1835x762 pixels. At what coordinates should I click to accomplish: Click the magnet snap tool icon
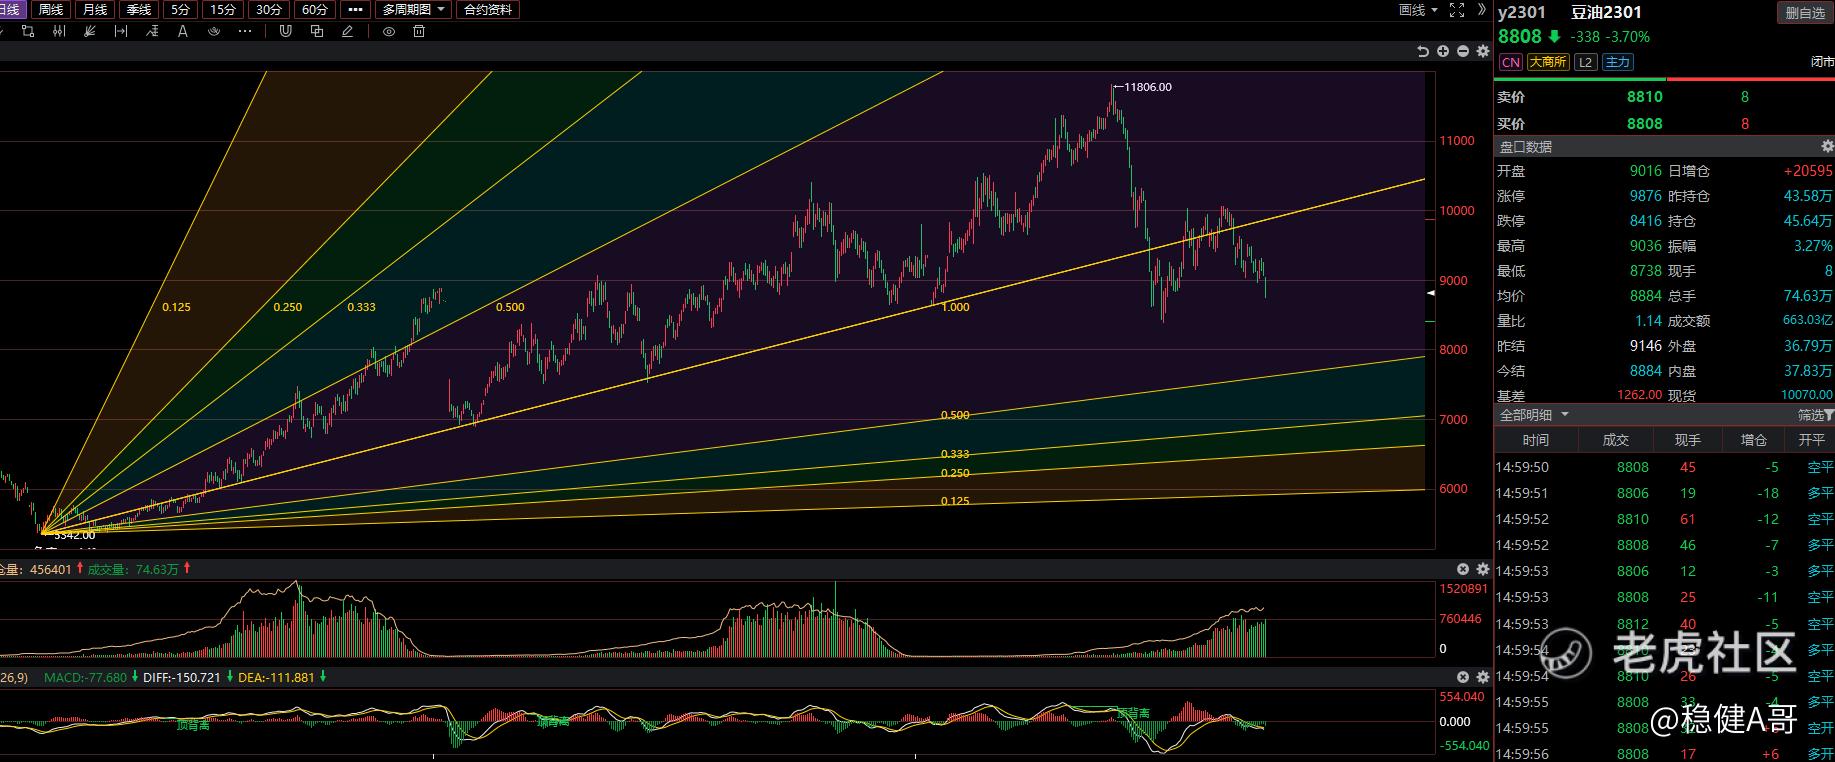click(285, 31)
